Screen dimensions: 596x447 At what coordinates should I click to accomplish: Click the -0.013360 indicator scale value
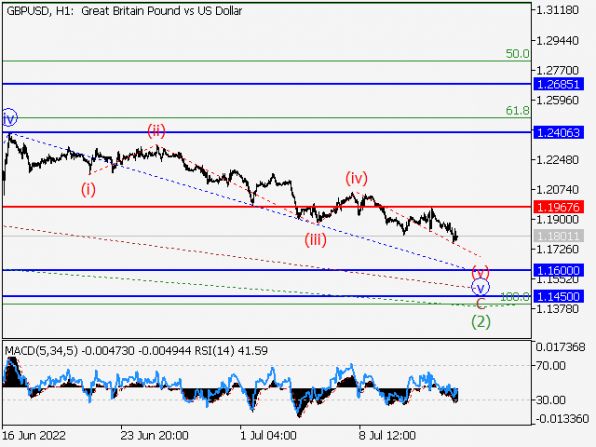(x=562, y=419)
